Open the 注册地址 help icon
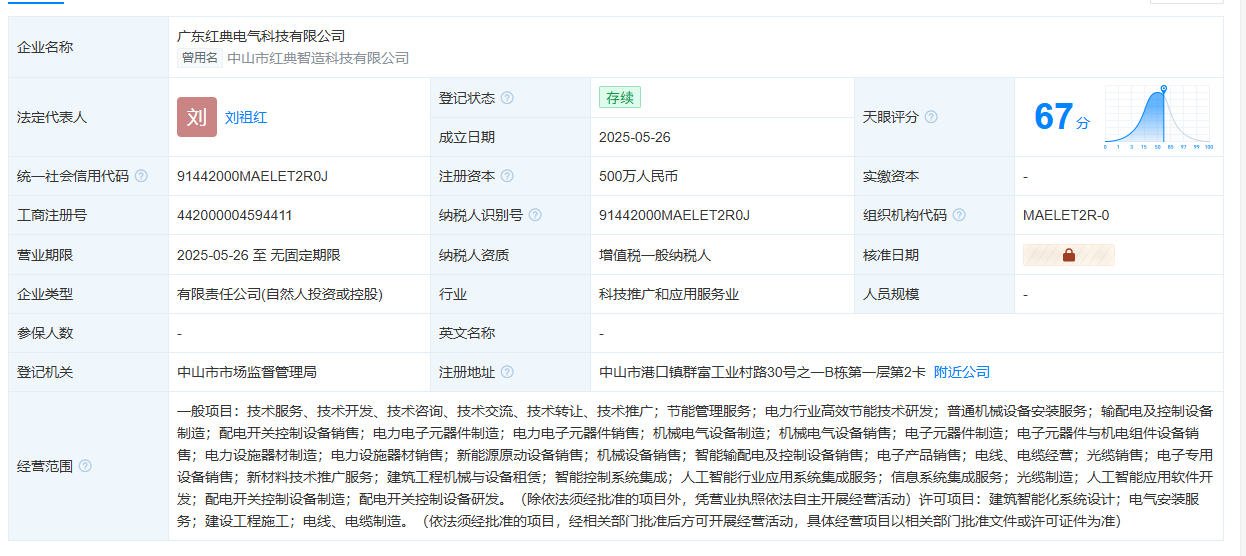 (507, 372)
